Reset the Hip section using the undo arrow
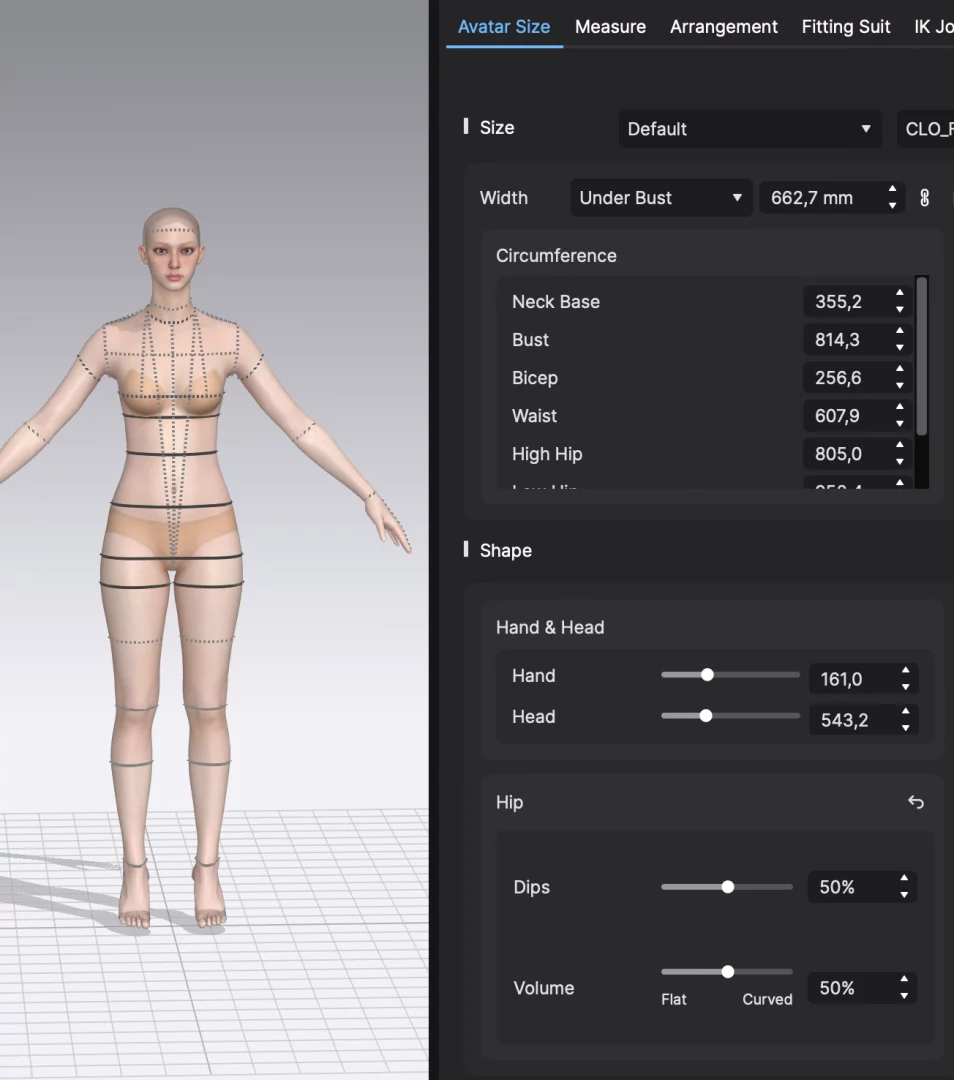Image resolution: width=954 pixels, height=1080 pixels. pyautogui.click(x=916, y=802)
